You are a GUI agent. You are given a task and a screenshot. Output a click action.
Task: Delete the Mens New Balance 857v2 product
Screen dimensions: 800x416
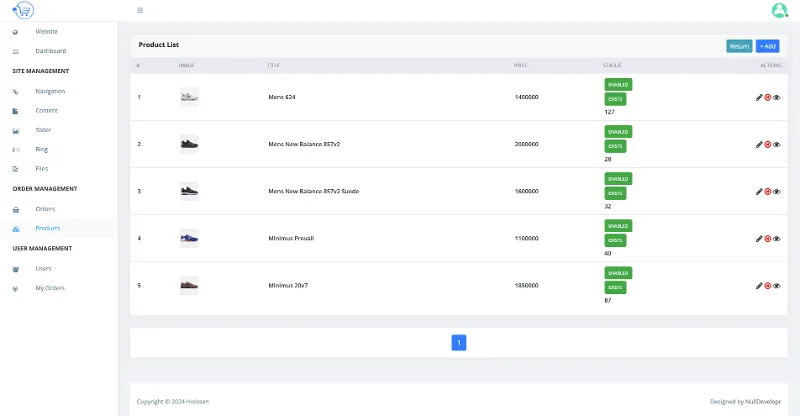(768, 144)
